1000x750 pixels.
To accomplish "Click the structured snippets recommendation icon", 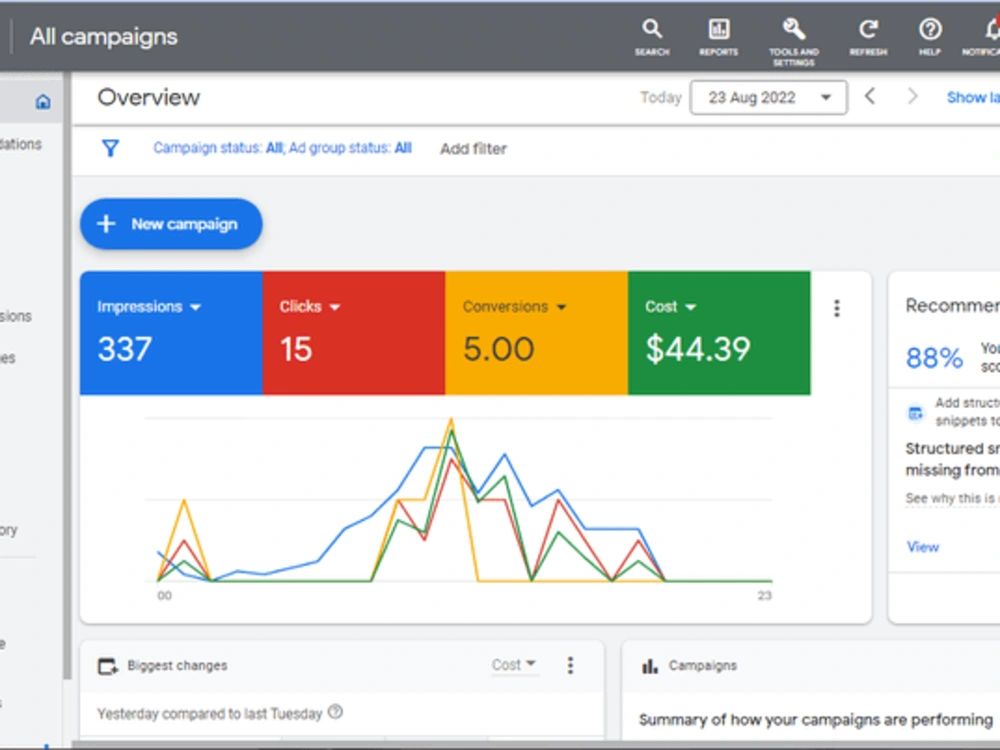I will click(x=915, y=413).
